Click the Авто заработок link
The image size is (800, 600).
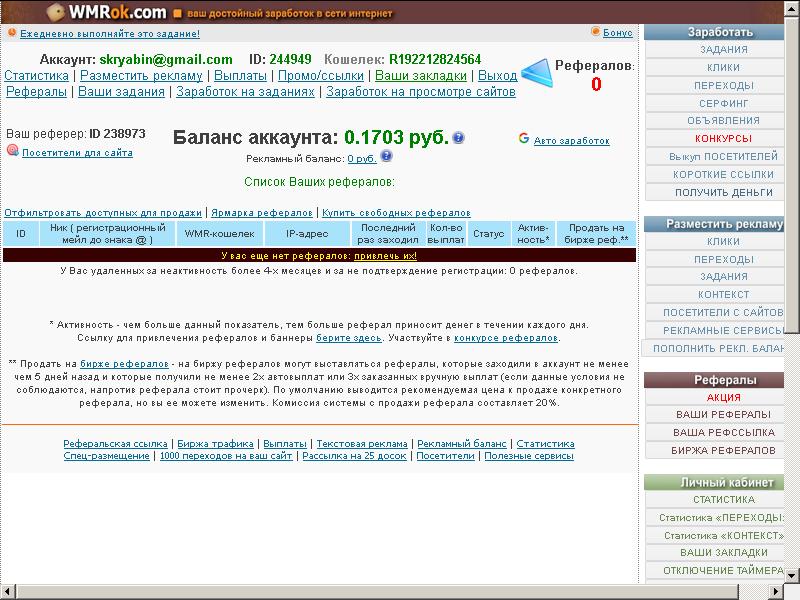pos(571,141)
